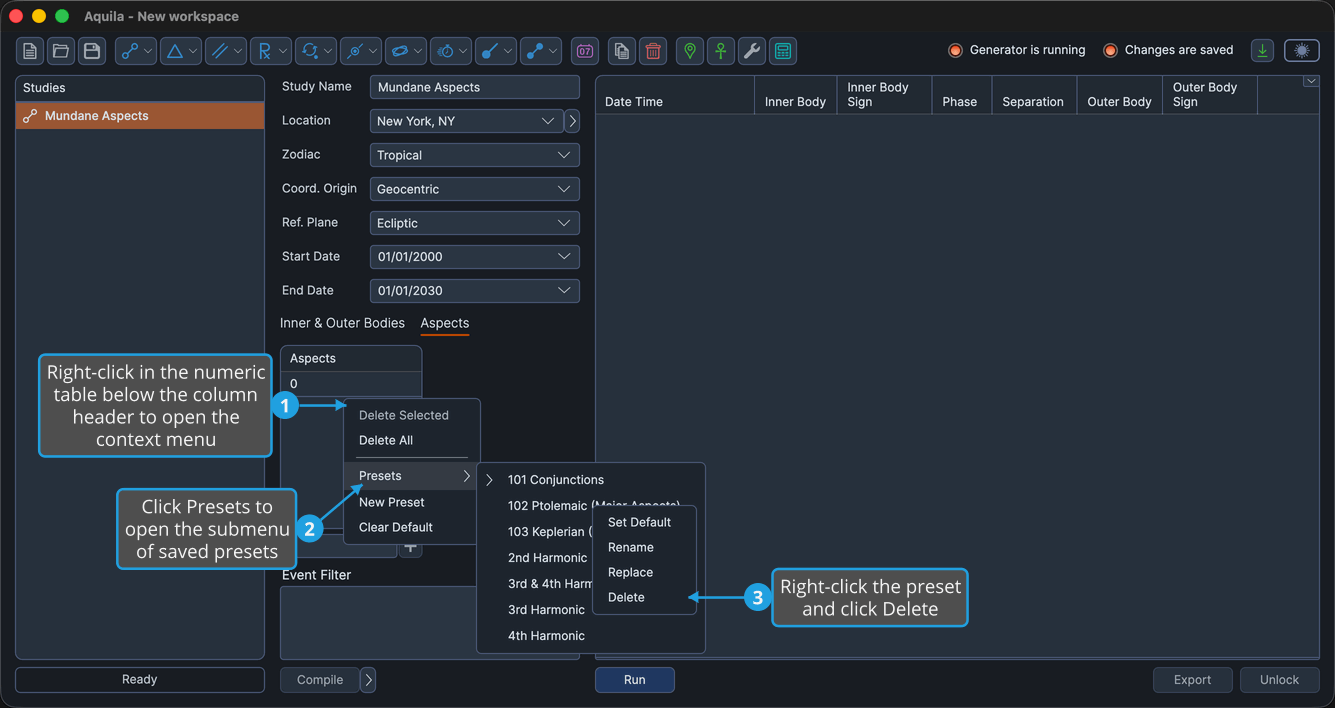Select 4th Harmonic preset
The image size is (1335, 708).
546,636
